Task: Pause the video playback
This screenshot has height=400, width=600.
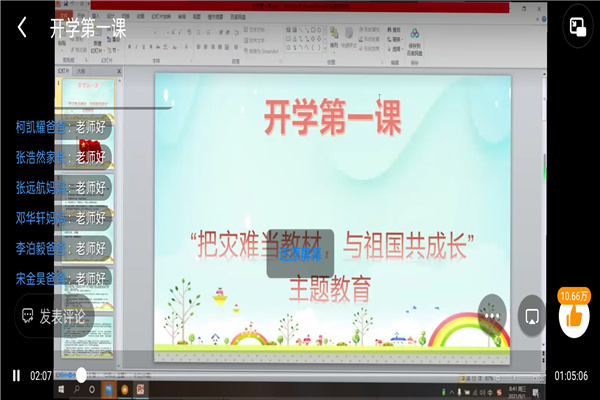Action: coord(15,376)
